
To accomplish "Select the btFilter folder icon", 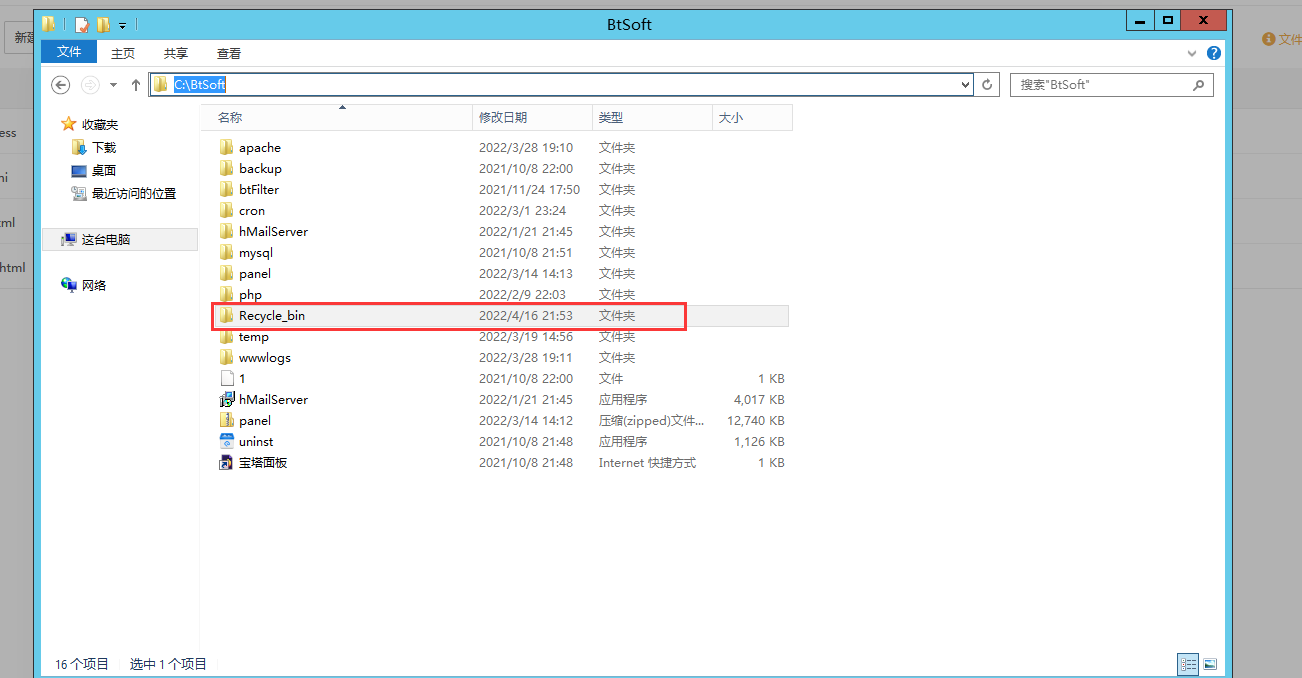I will pos(226,189).
